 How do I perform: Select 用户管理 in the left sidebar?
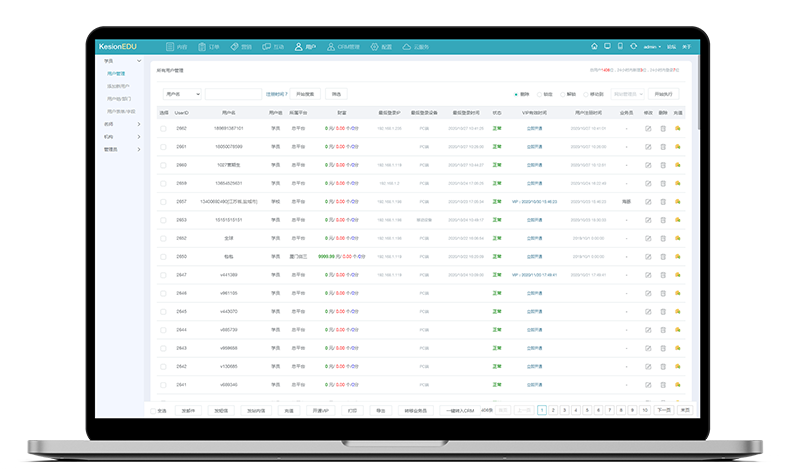116,74
